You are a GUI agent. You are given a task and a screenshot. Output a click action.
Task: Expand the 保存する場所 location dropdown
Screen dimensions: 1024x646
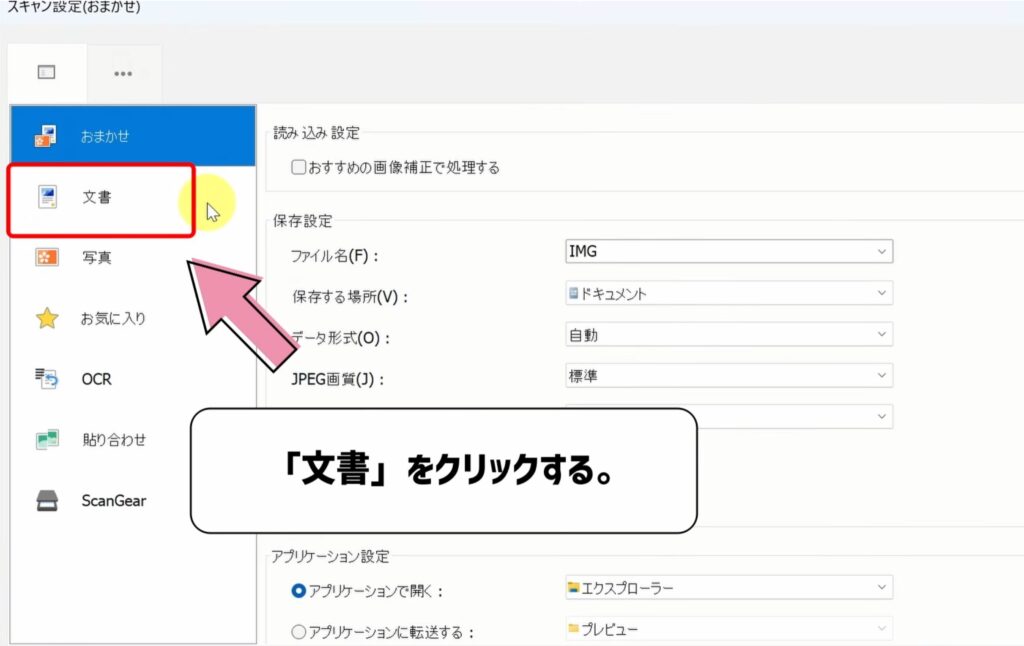point(882,293)
